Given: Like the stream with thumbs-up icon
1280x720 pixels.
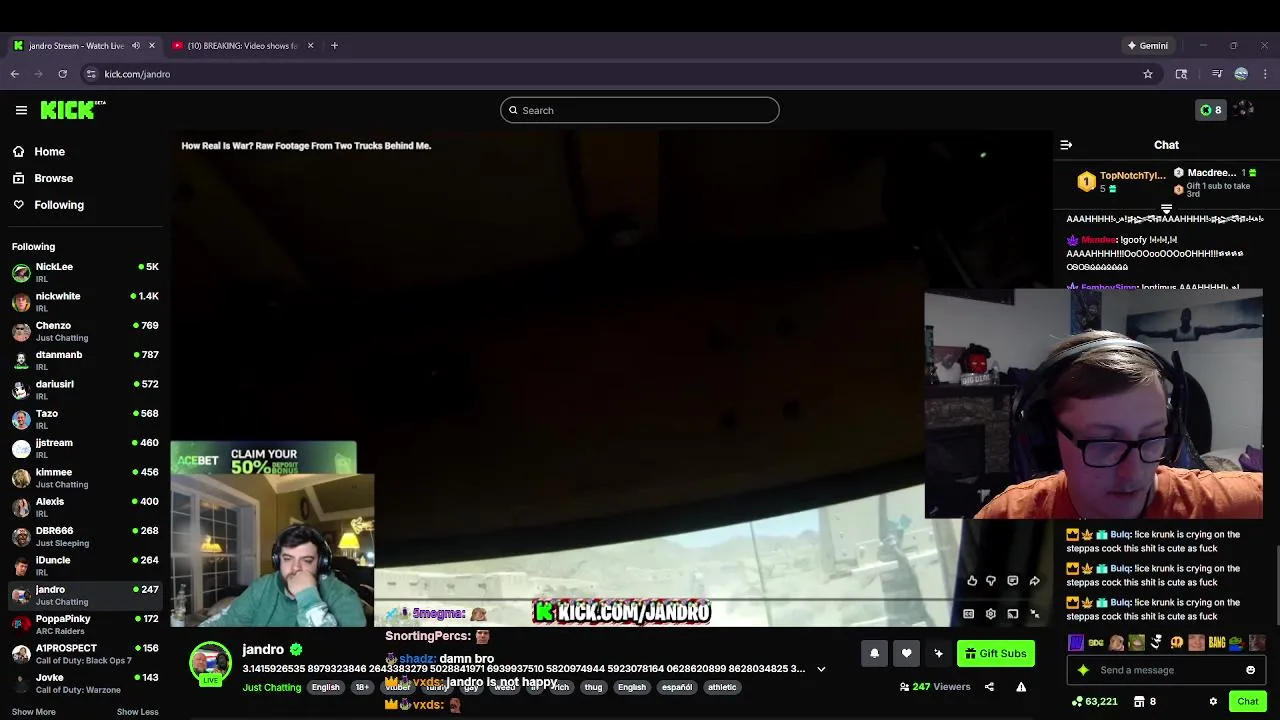Looking at the screenshot, I should 972,581.
